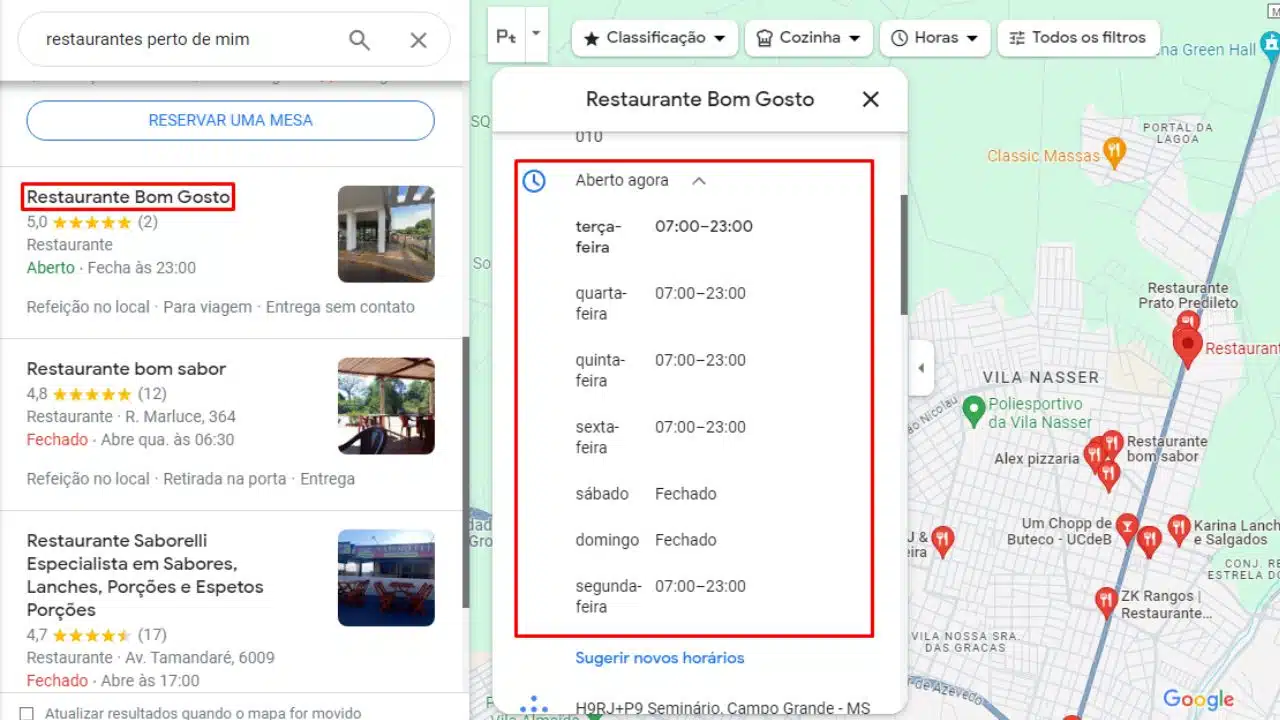Click Poliesportivo da Vila Nasser marker
The height and width of the screenshot is (720, 1280).
[973, 411]
